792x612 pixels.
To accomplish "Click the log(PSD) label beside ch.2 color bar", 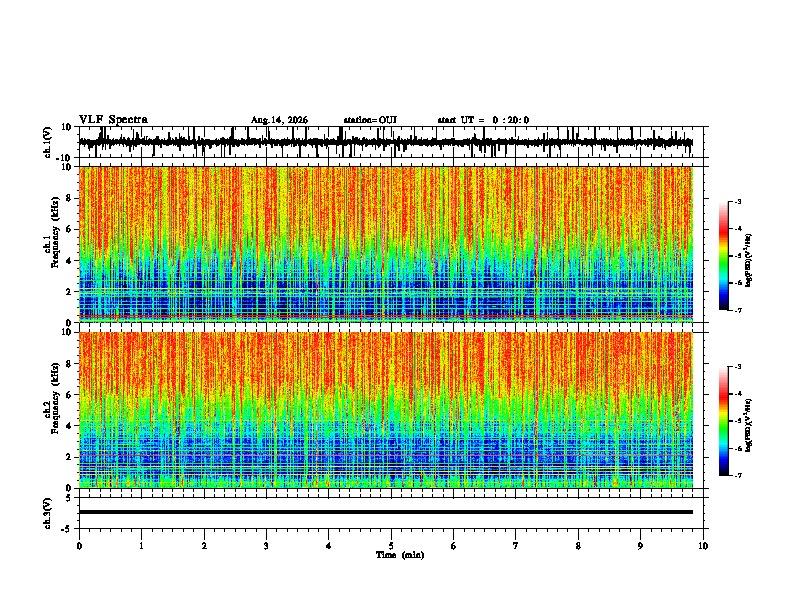I will click(749, 425).
